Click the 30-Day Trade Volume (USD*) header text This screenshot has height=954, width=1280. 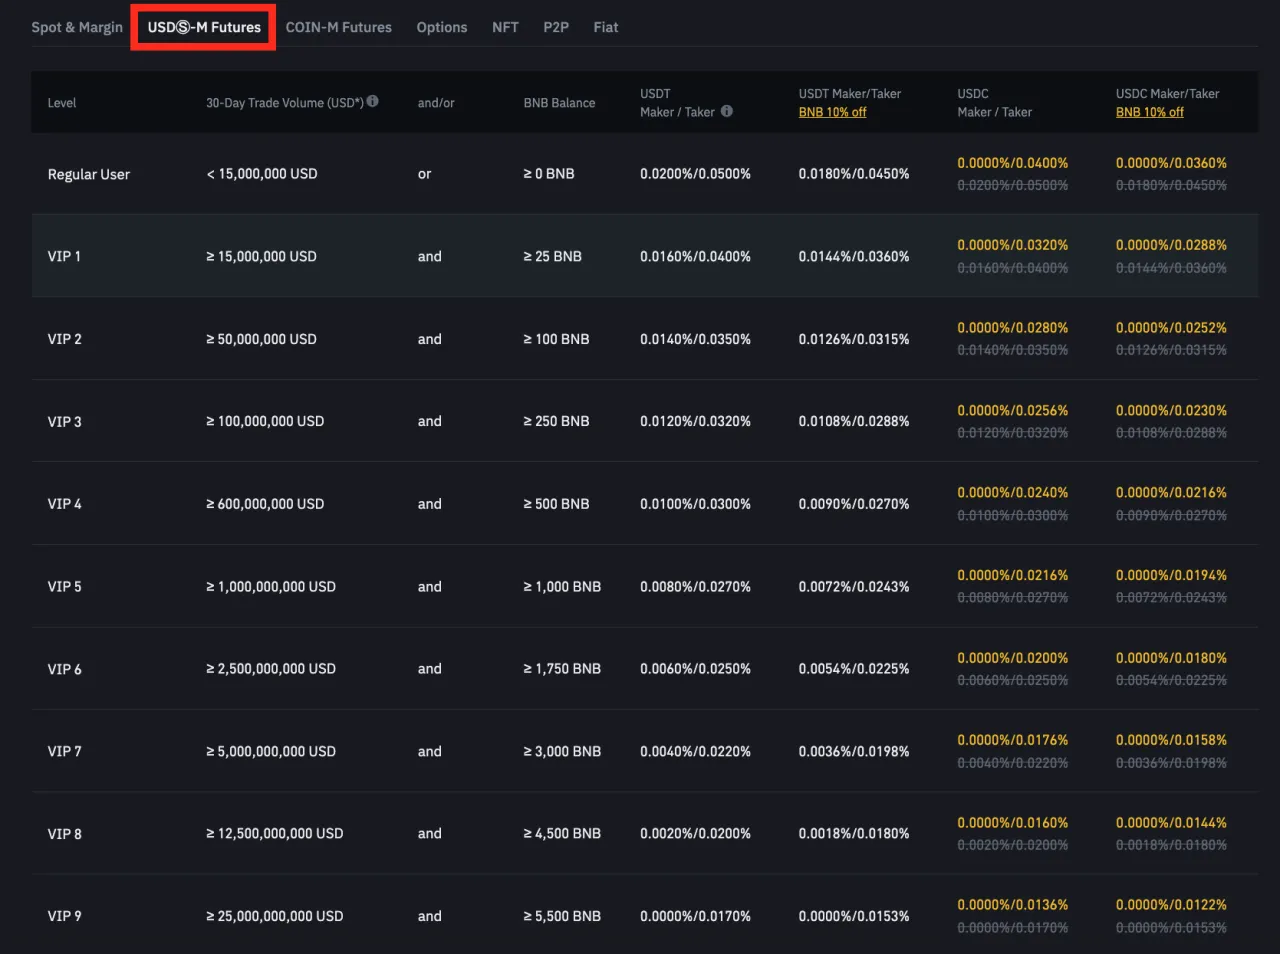click(285, 103)
